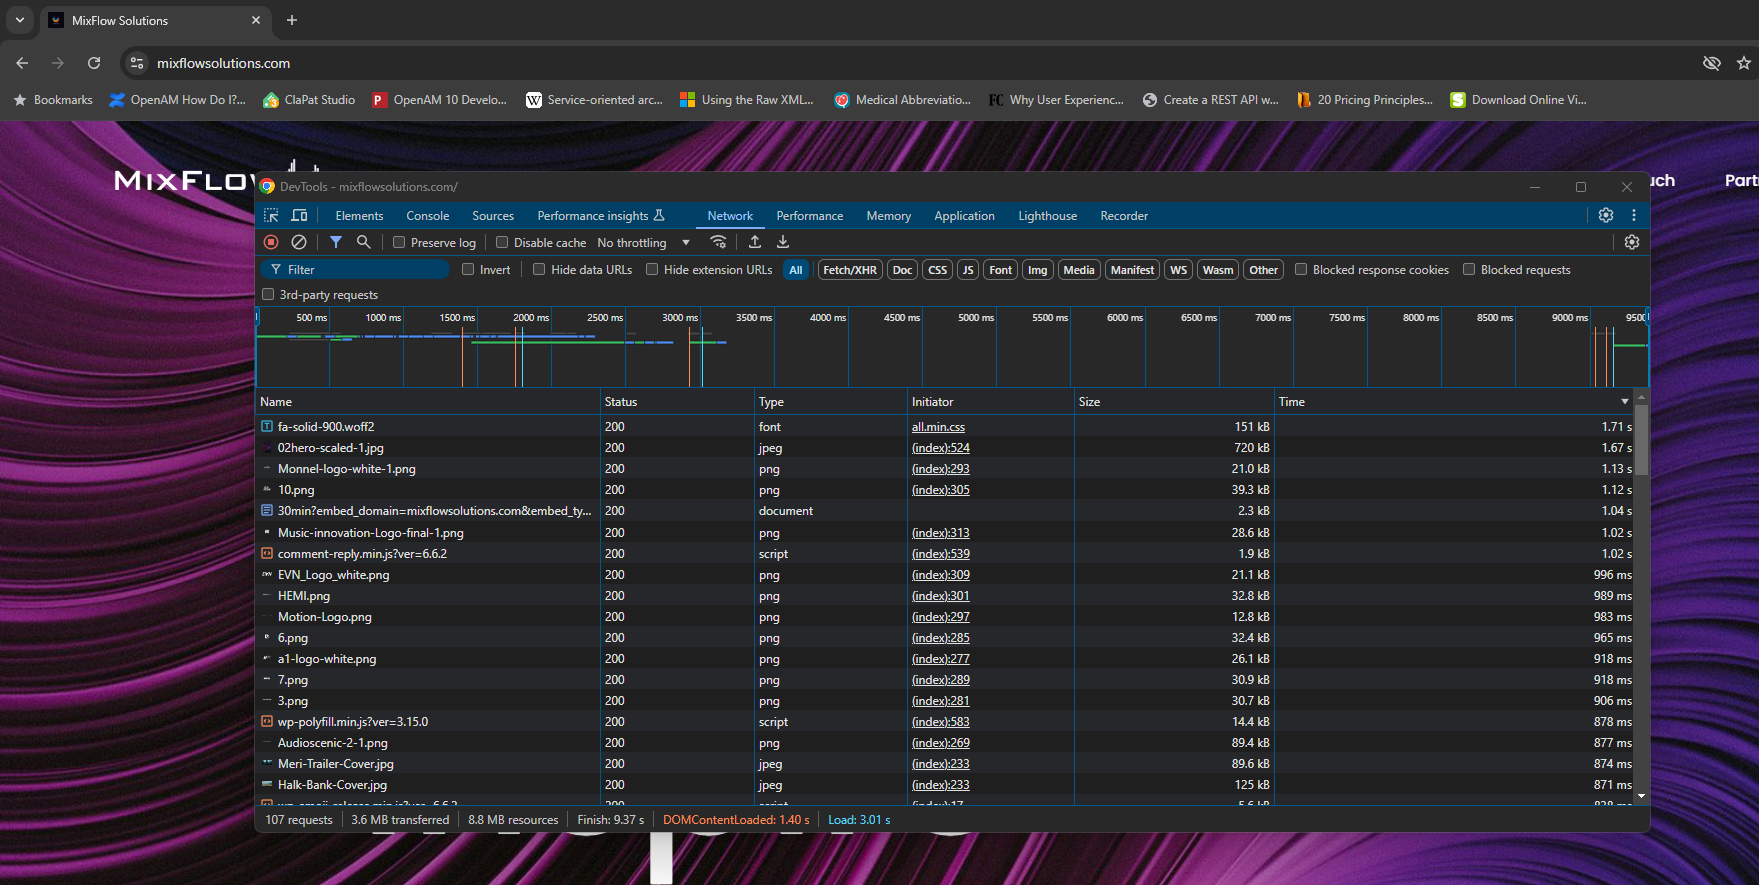Go back in browser history
The height and width of the screenshot is (885, 1759).
coord(22,63)
